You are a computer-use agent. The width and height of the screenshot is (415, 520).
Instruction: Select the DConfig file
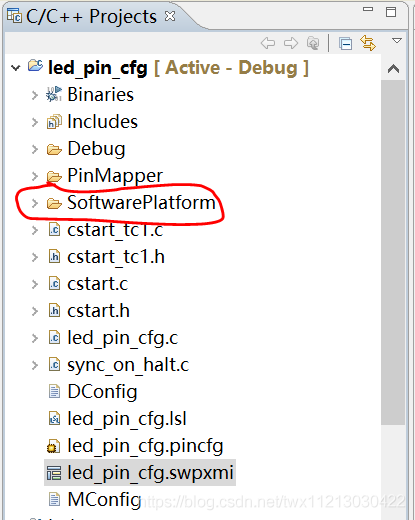[x=102, y=391]
